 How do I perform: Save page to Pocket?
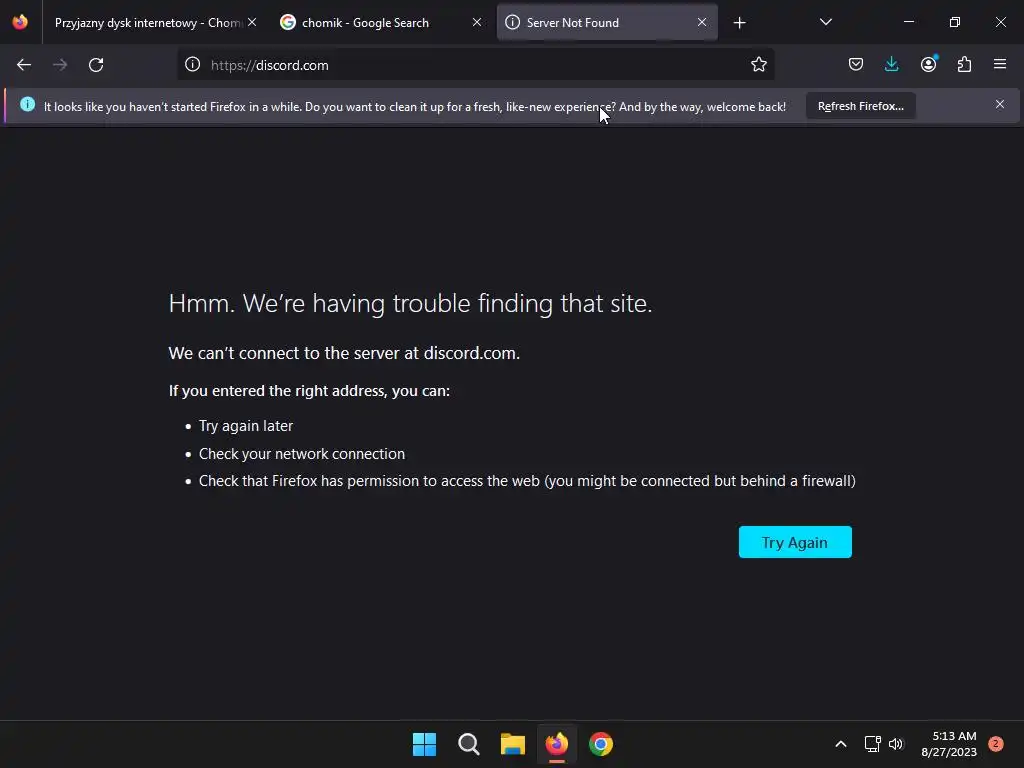(x=856, y=65)
